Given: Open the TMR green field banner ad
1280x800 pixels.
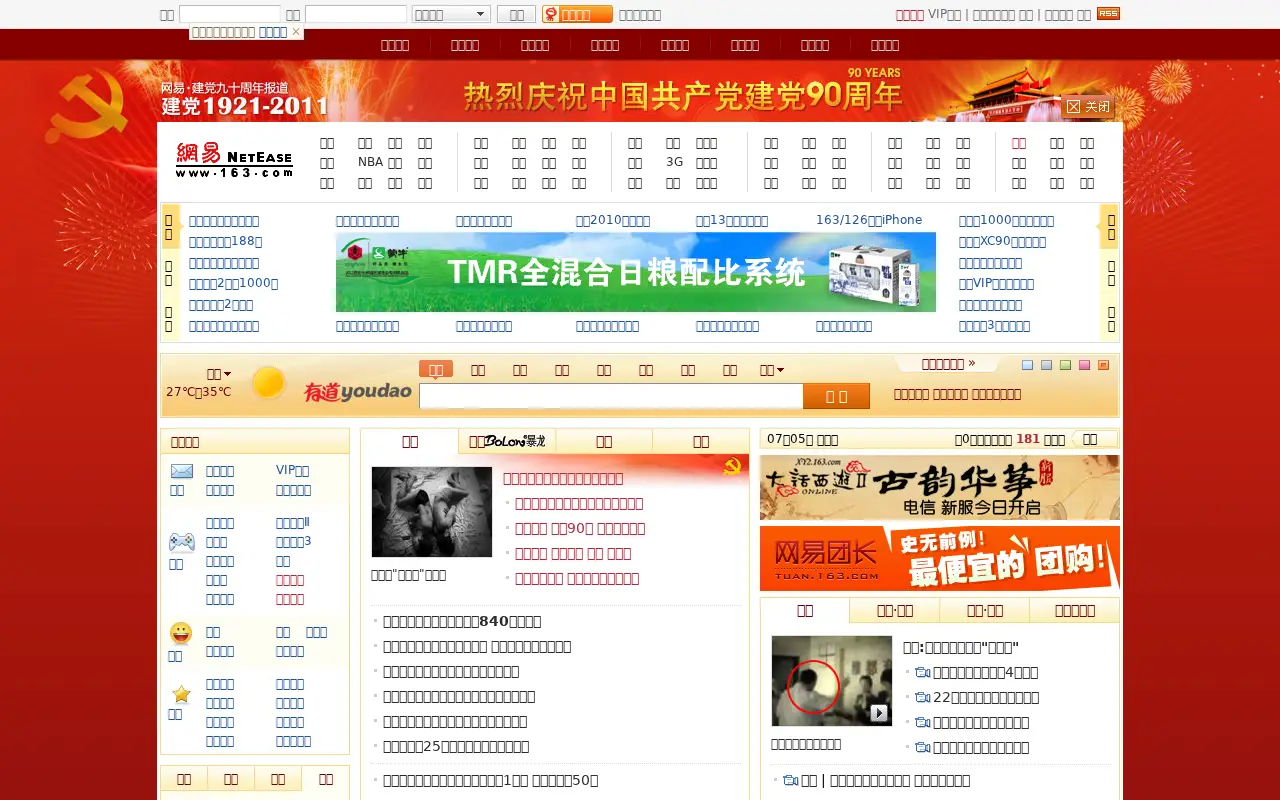Looking at the screenshot, I should [x=636, y=272].
